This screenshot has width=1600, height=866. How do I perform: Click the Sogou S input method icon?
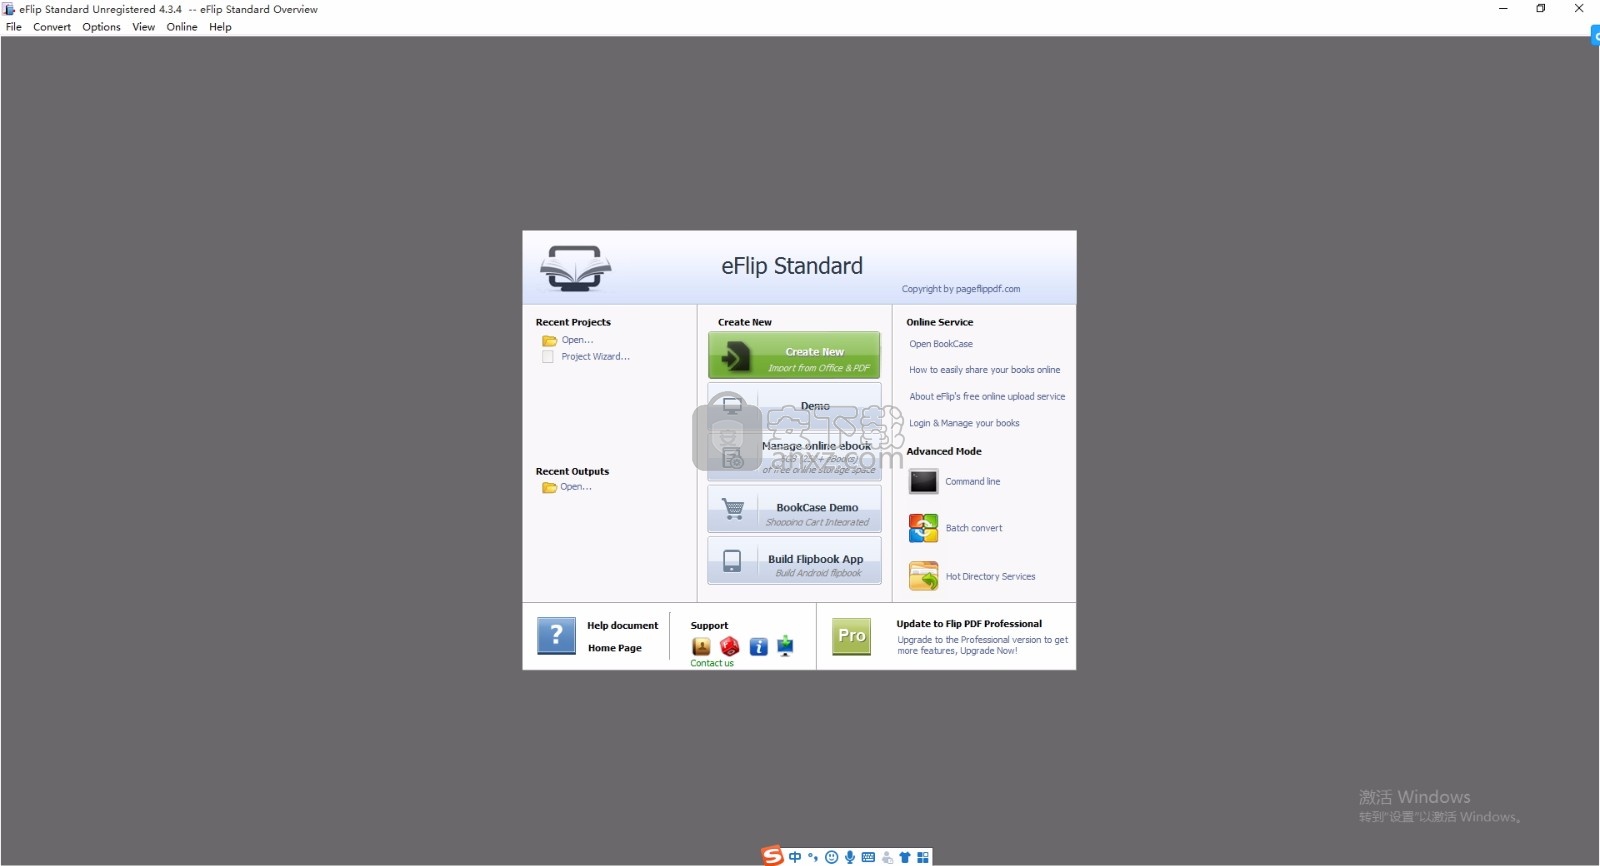pos(772,856)
